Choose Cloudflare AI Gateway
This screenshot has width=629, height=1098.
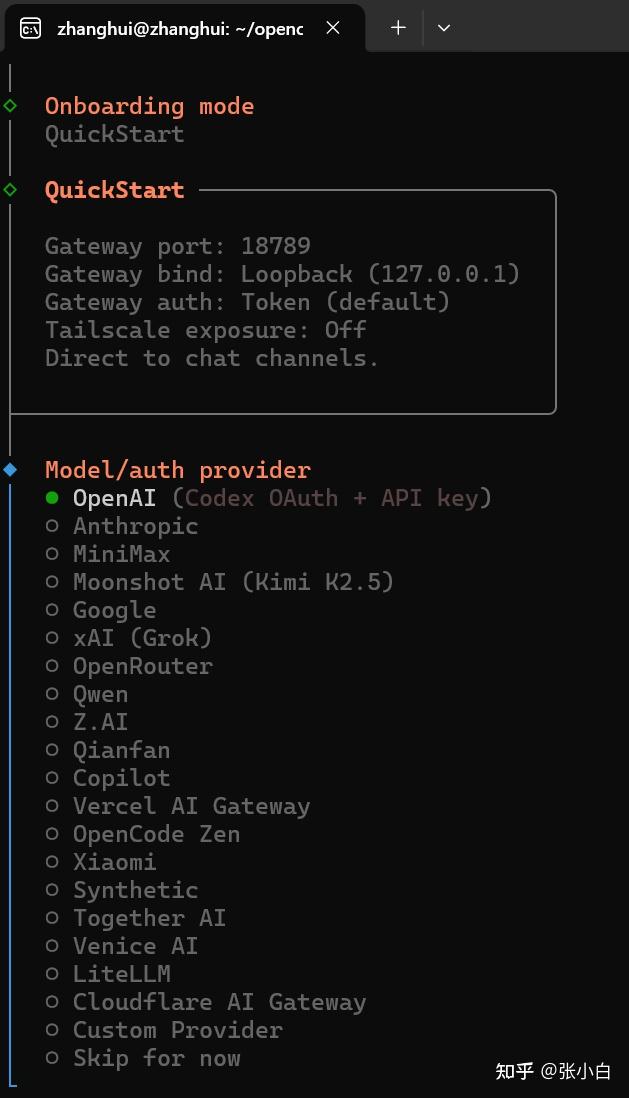pyautogui.click(x=219, y=1002)
